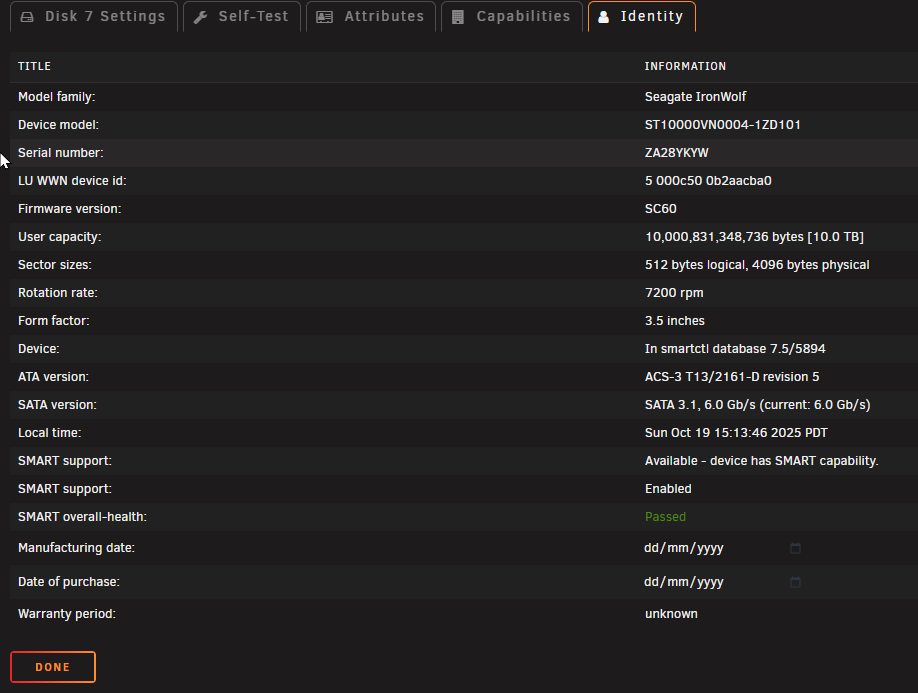The width and height of the screenshot is (918, 693).
Task: Click the green Passed health status
Action: 665,517
